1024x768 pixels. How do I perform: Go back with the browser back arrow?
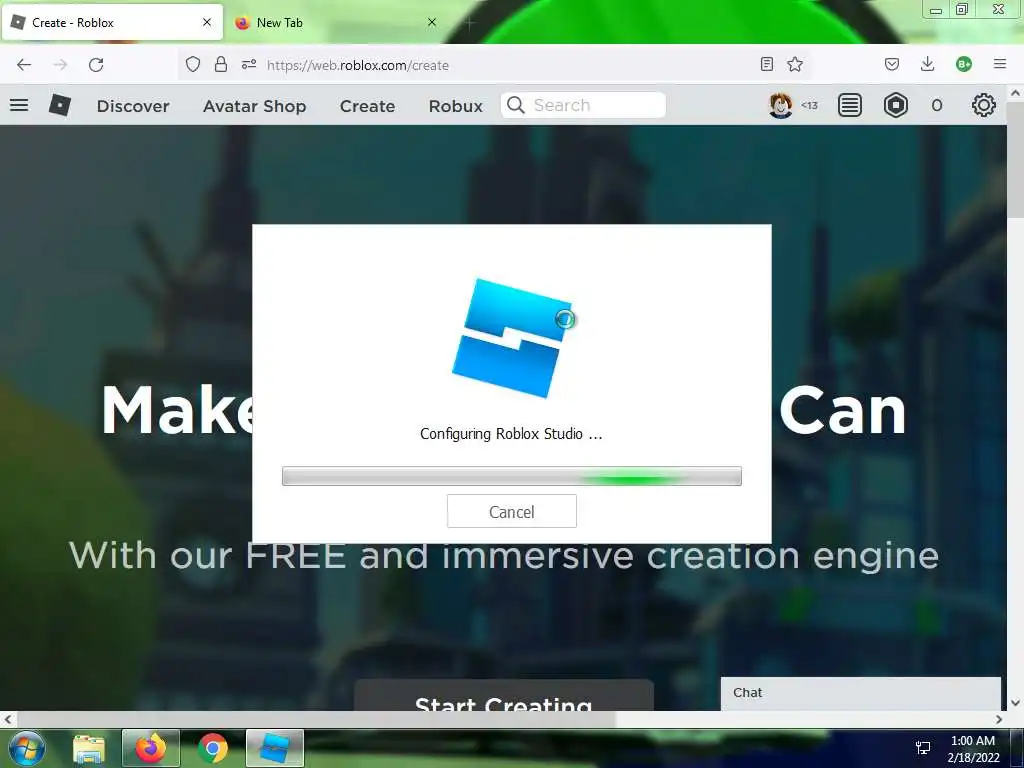24,65
